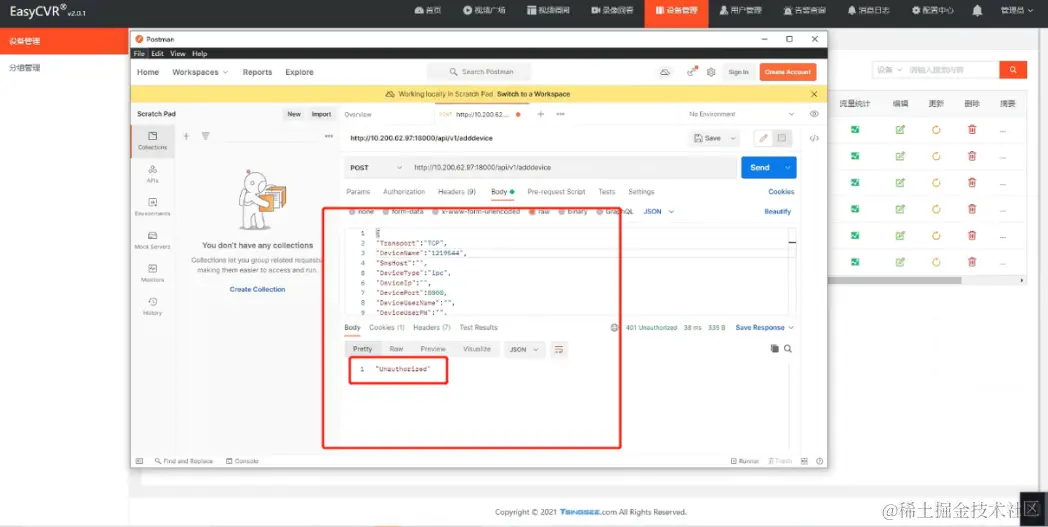The image size is (1048, 527).
Task: Click the plus icon beside the collection filter
Action: tap(186, 136)
